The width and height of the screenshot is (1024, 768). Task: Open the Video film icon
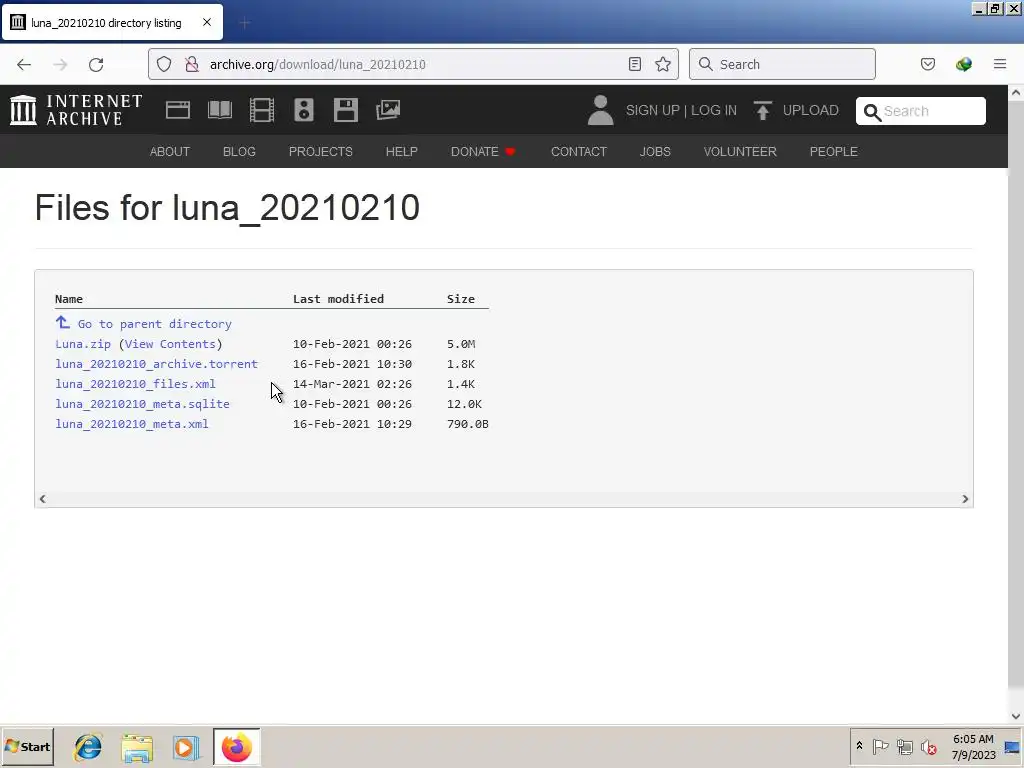pos(262,110)
